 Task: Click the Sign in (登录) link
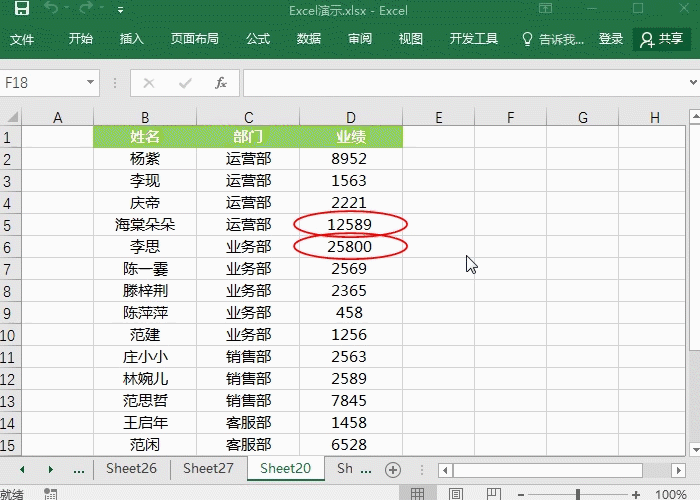611,39
